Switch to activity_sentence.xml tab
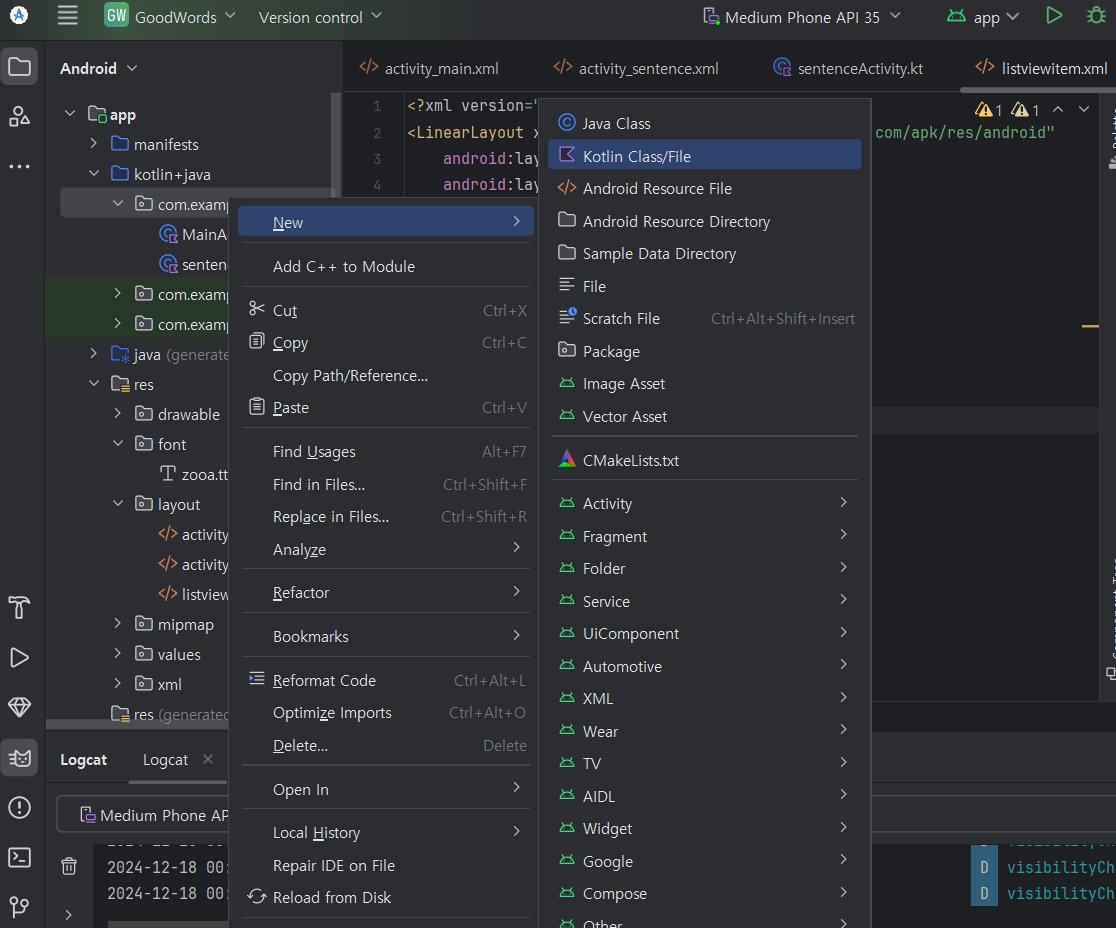Screen dimensions: 1116x928 pyautogui.click(x=636, y=68)
